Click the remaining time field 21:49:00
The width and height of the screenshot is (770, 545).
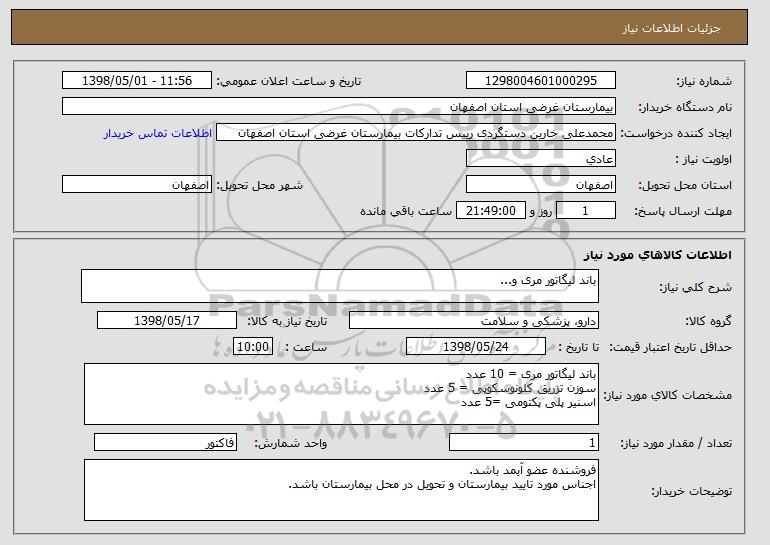click(x=491, y=211)
